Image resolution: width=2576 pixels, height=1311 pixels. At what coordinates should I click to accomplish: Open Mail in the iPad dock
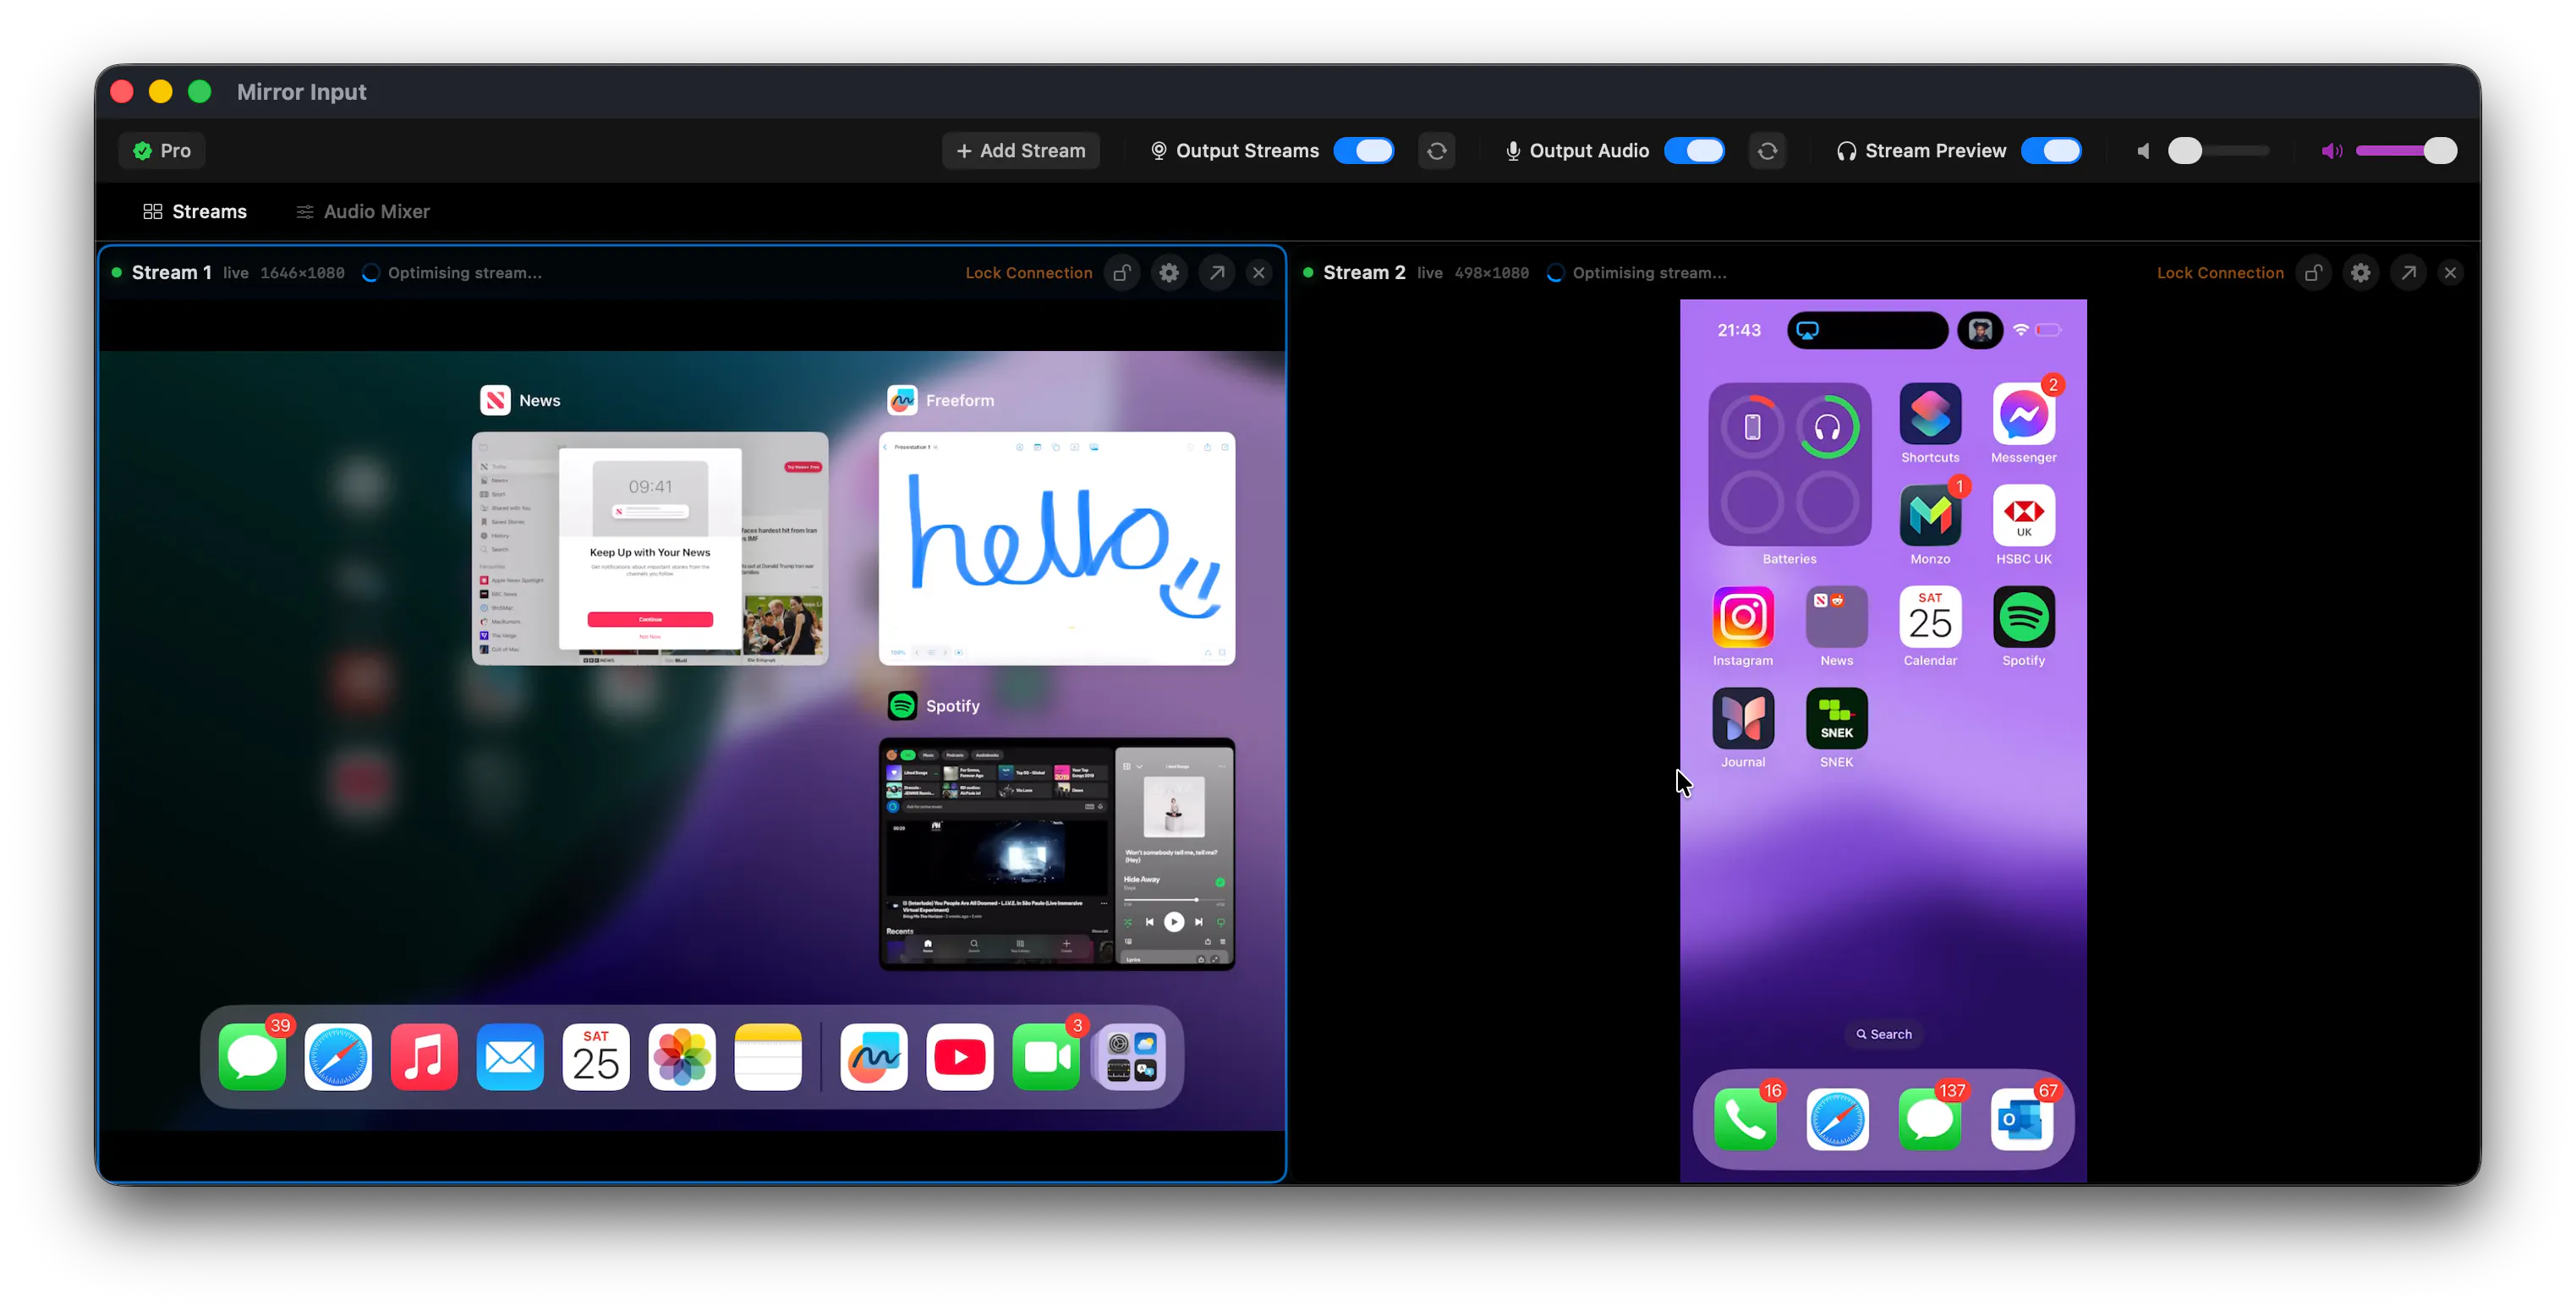(x=510, y=1057)
